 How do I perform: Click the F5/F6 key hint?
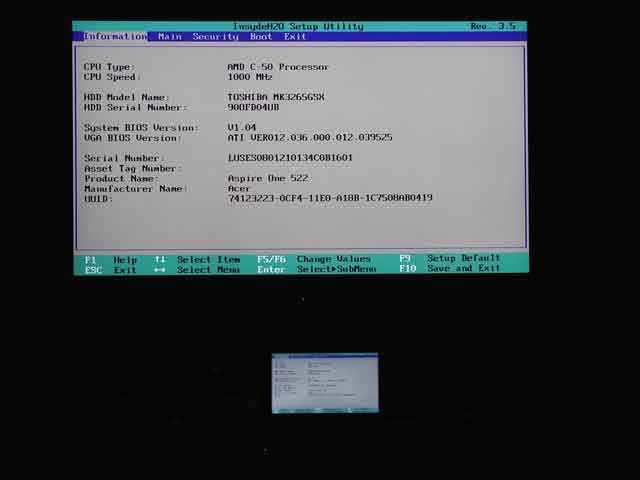click(271, 260)
